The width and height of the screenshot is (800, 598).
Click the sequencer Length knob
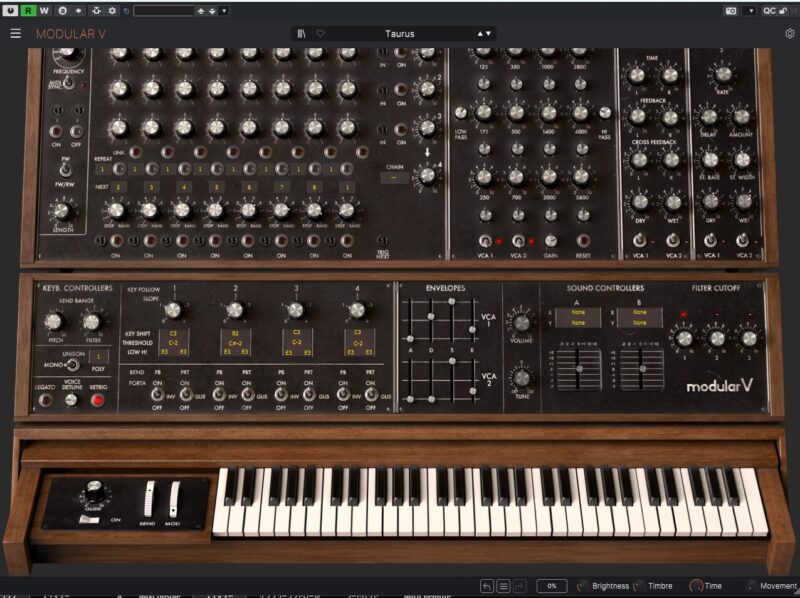coord(62,211)
